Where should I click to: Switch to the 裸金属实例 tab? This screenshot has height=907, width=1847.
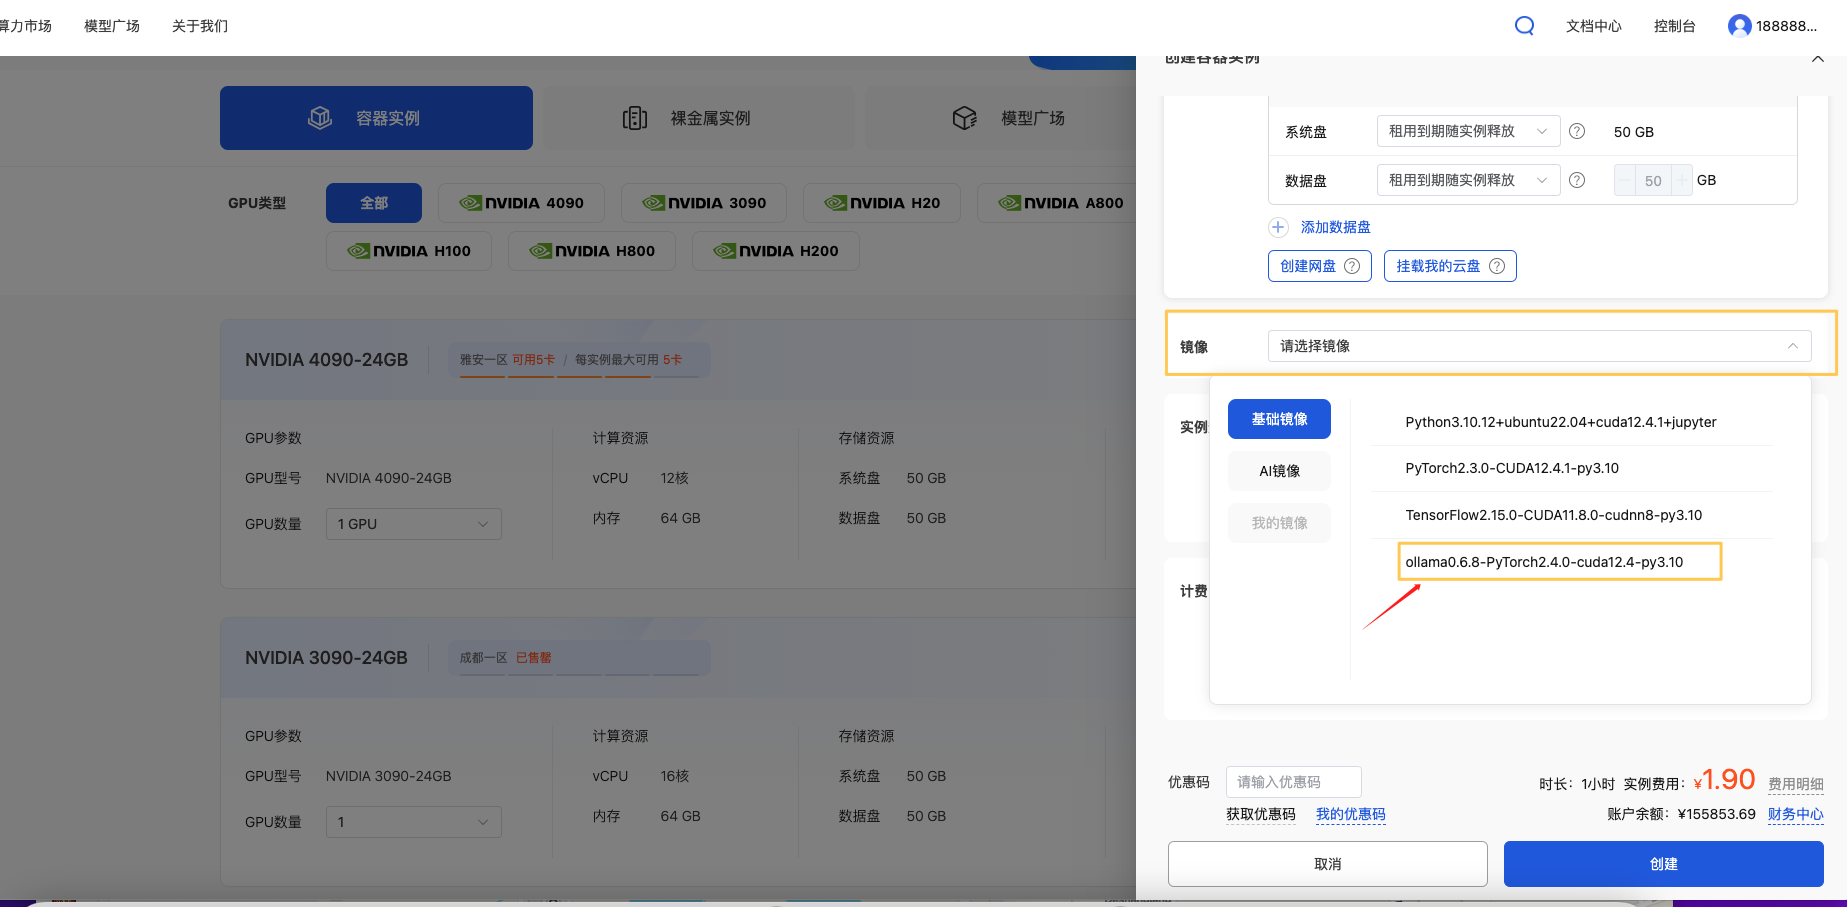[698, 118]
